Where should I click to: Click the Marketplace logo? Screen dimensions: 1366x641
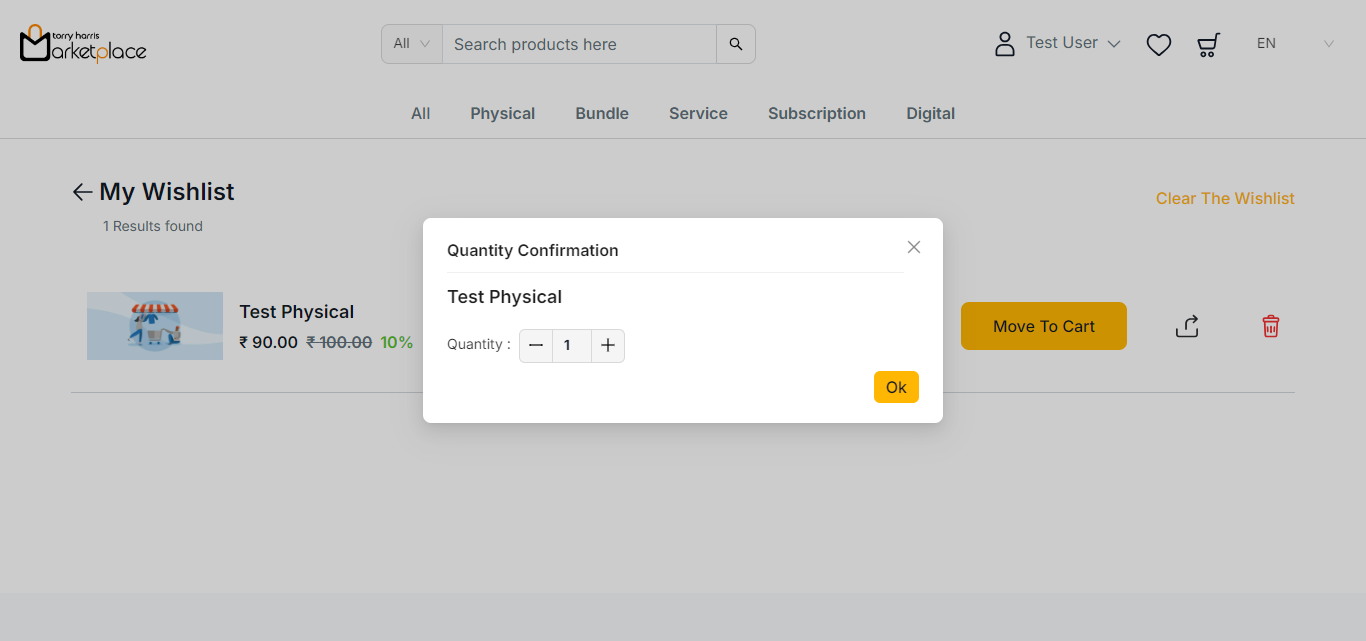pos(83,44)
